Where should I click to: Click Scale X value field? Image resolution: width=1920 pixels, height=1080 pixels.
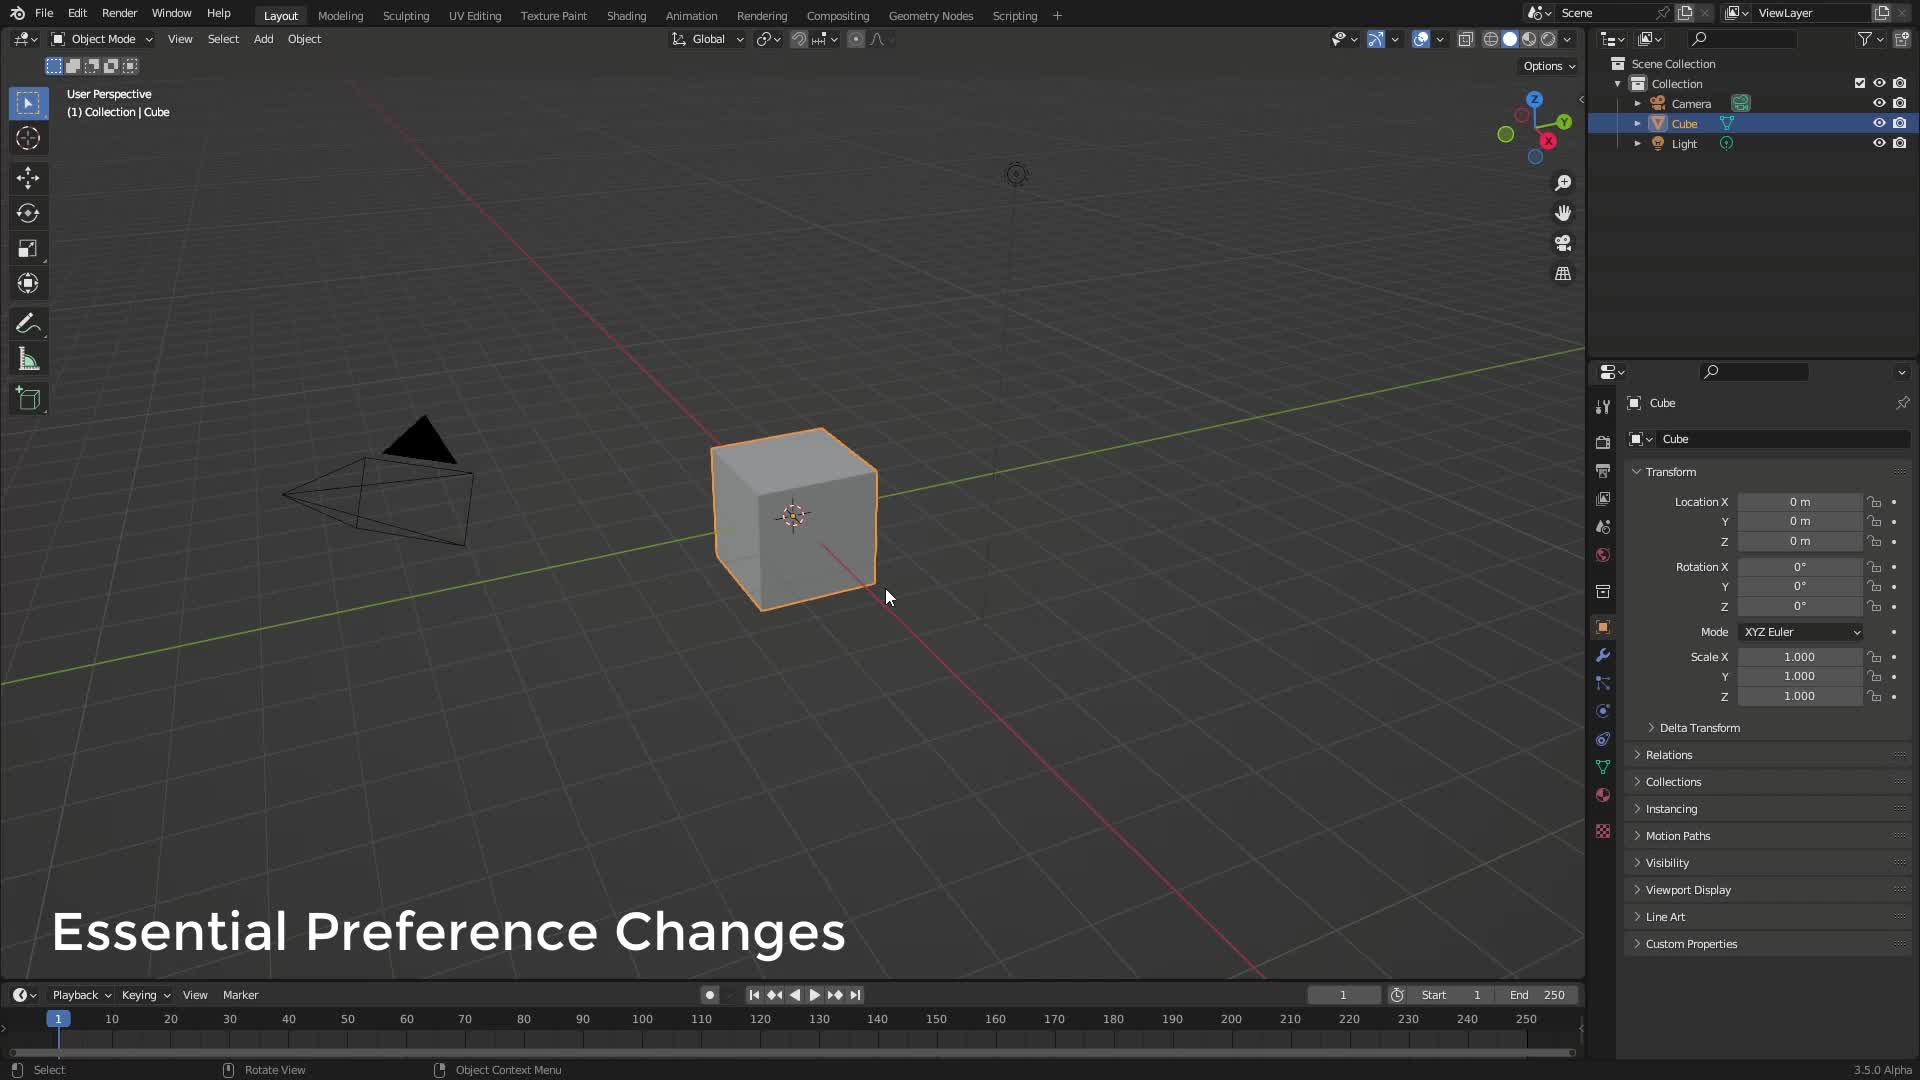tap(1799, 657)
